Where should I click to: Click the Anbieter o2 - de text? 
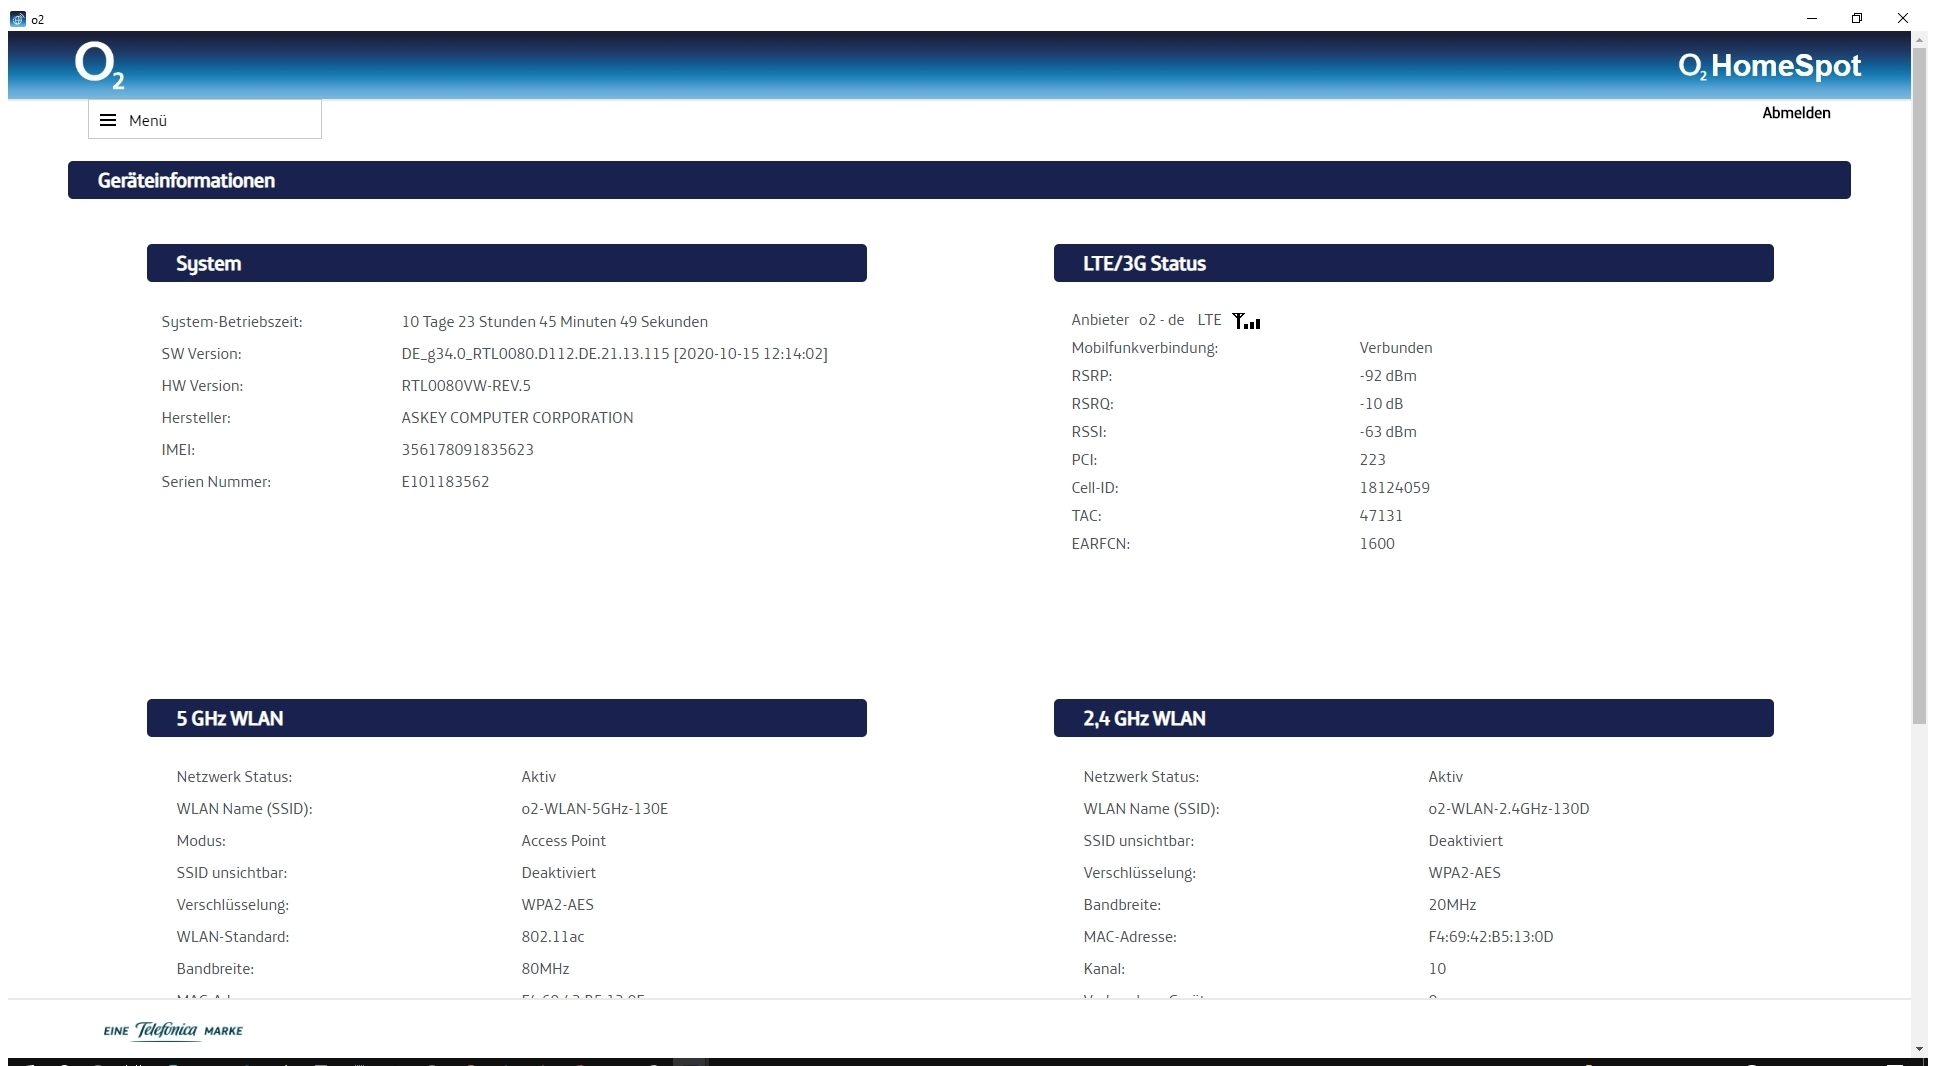point(1128,320)
